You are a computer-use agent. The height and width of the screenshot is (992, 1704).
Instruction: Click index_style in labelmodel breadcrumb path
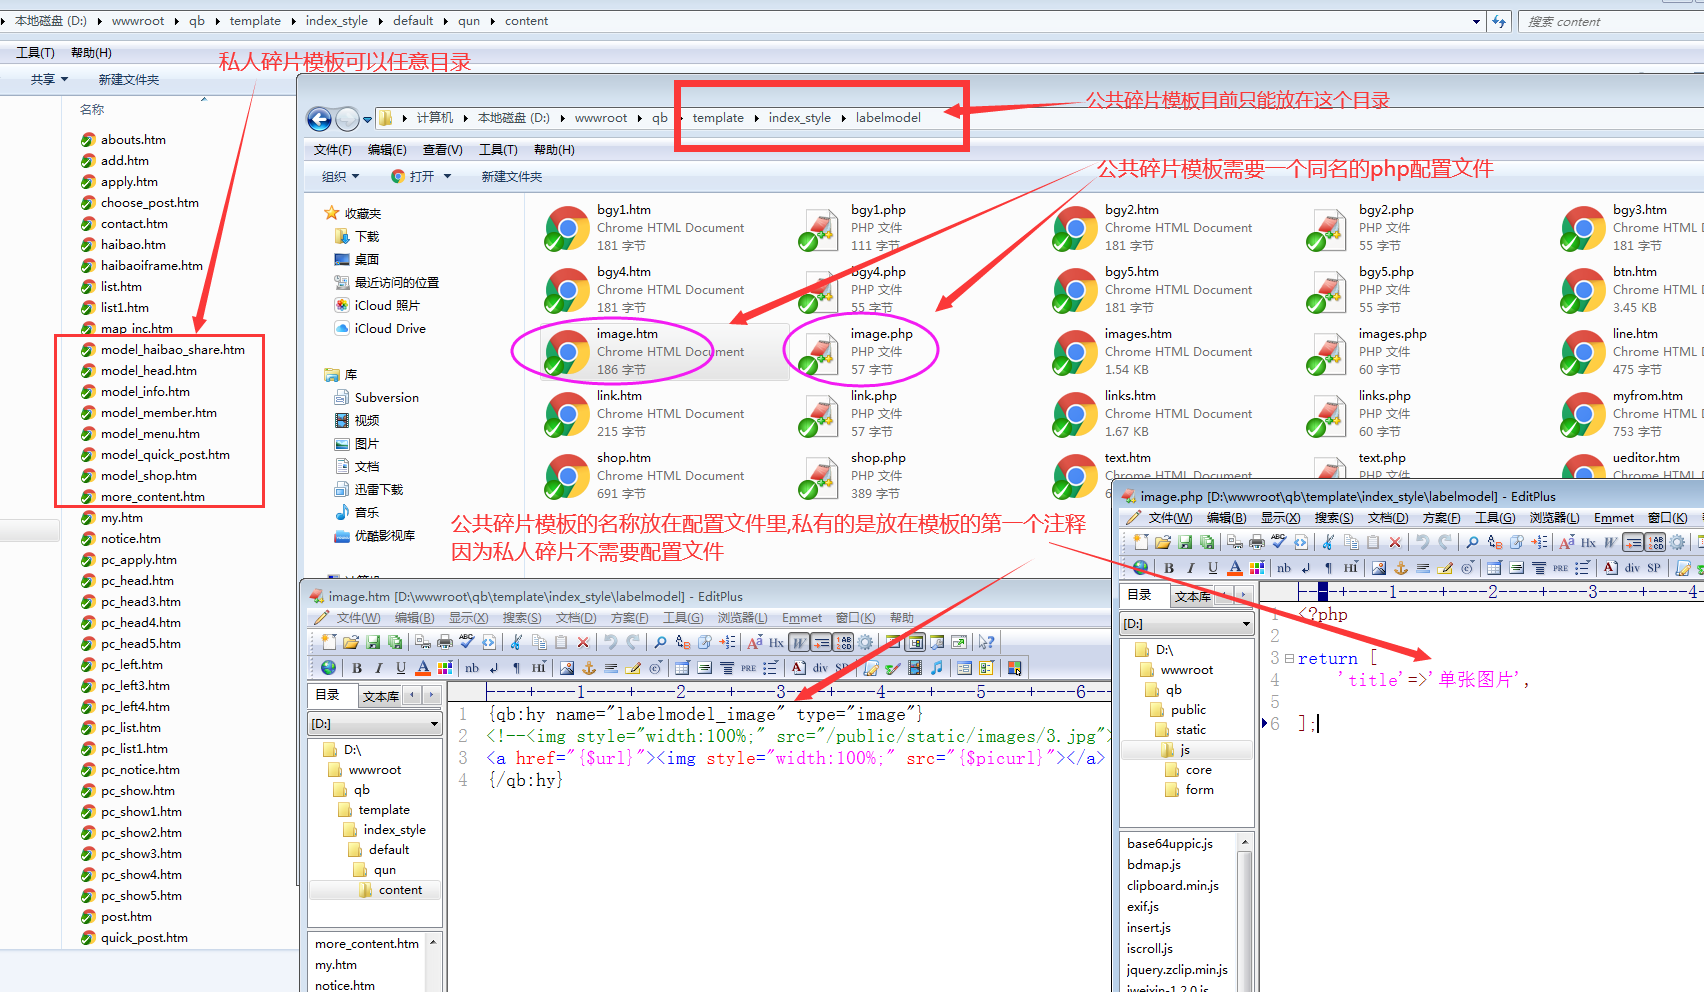click(x=799, y=118)
